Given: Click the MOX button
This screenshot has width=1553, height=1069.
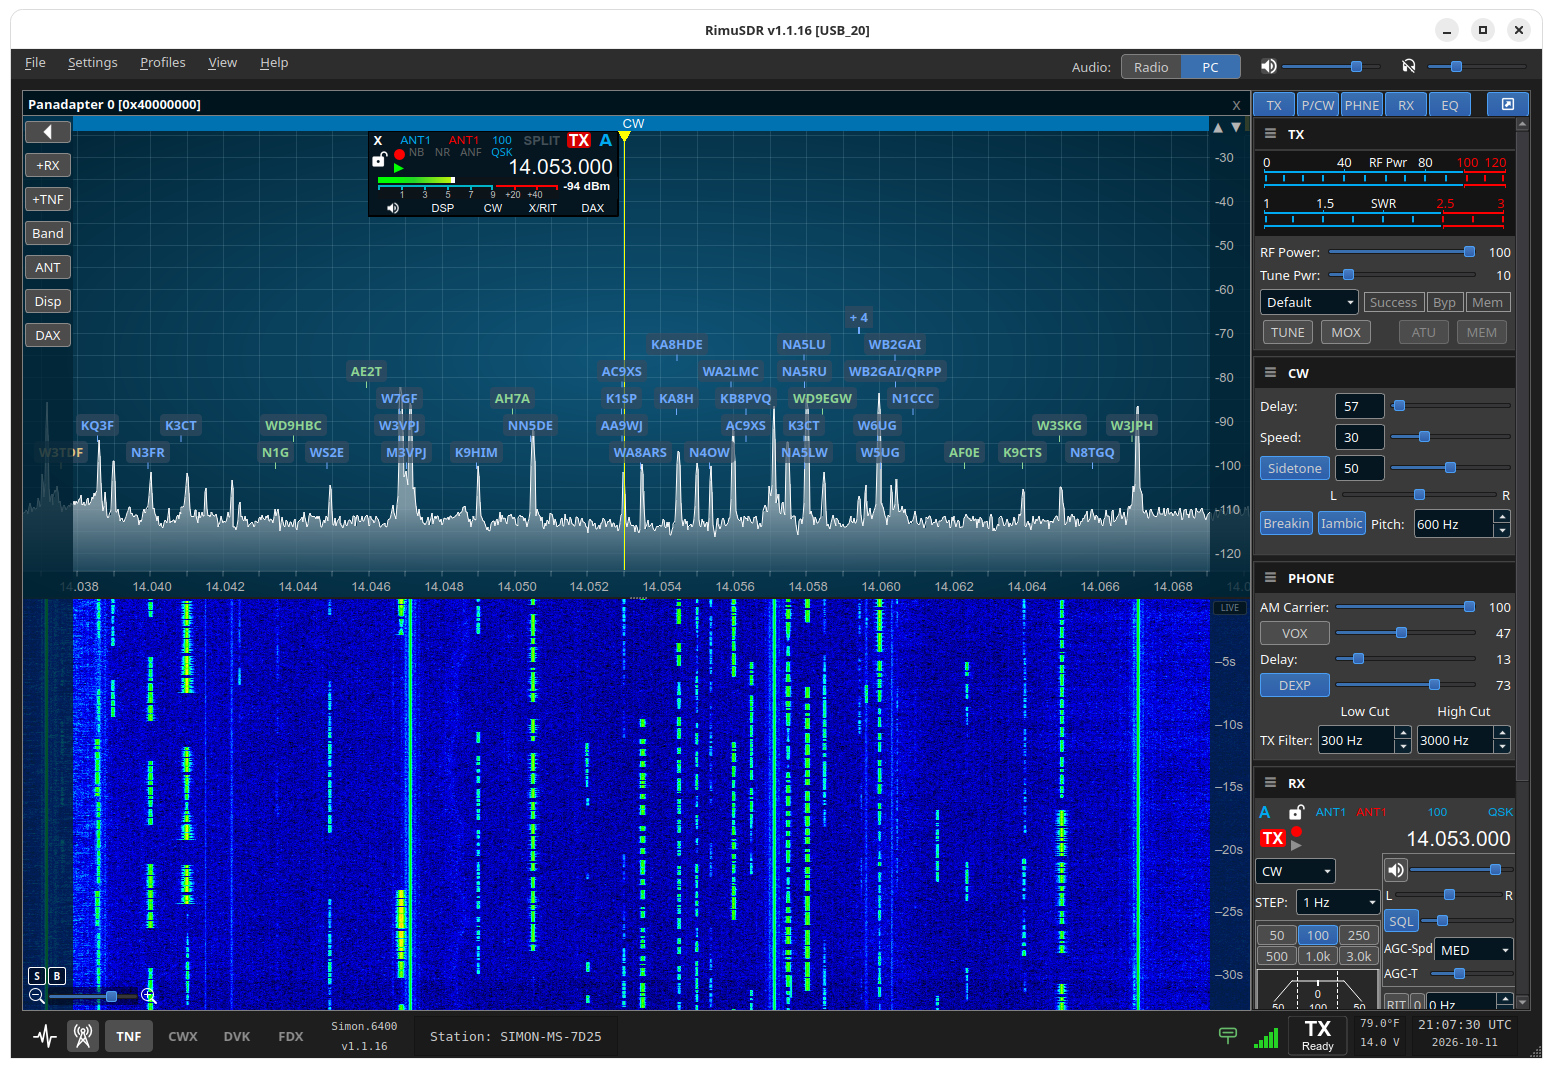Looking at the screenshot, I should click(1346, 332).
